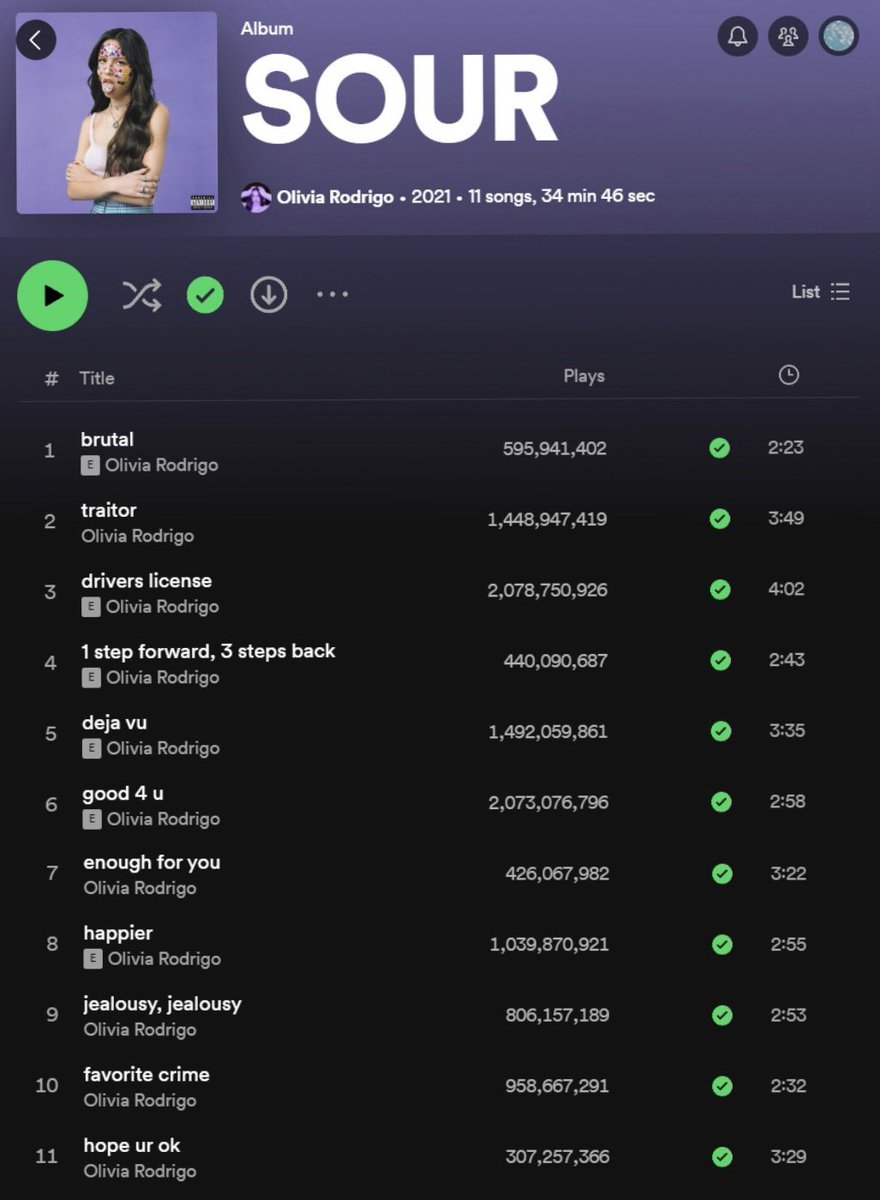880x1200 pixels.
Task: Sort by track number # column
Action: pyautogui.click(x=51, y=378)
